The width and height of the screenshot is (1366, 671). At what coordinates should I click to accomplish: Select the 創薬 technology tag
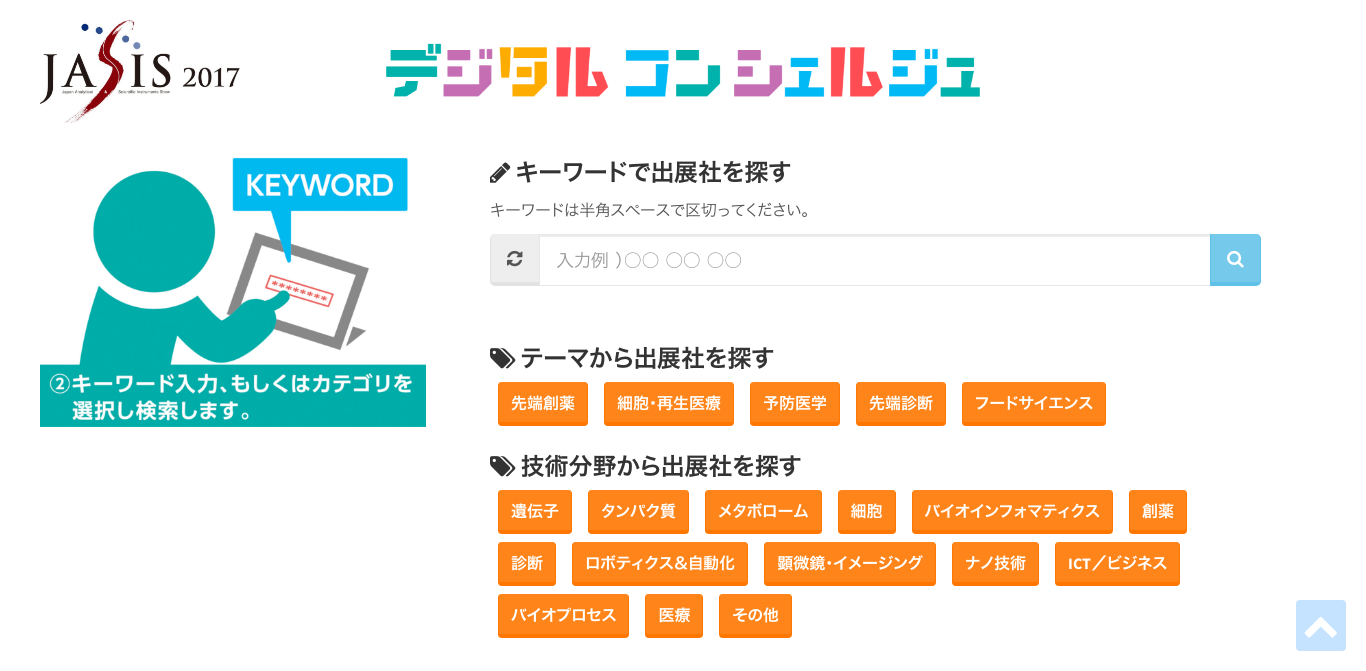(1158, 512)
